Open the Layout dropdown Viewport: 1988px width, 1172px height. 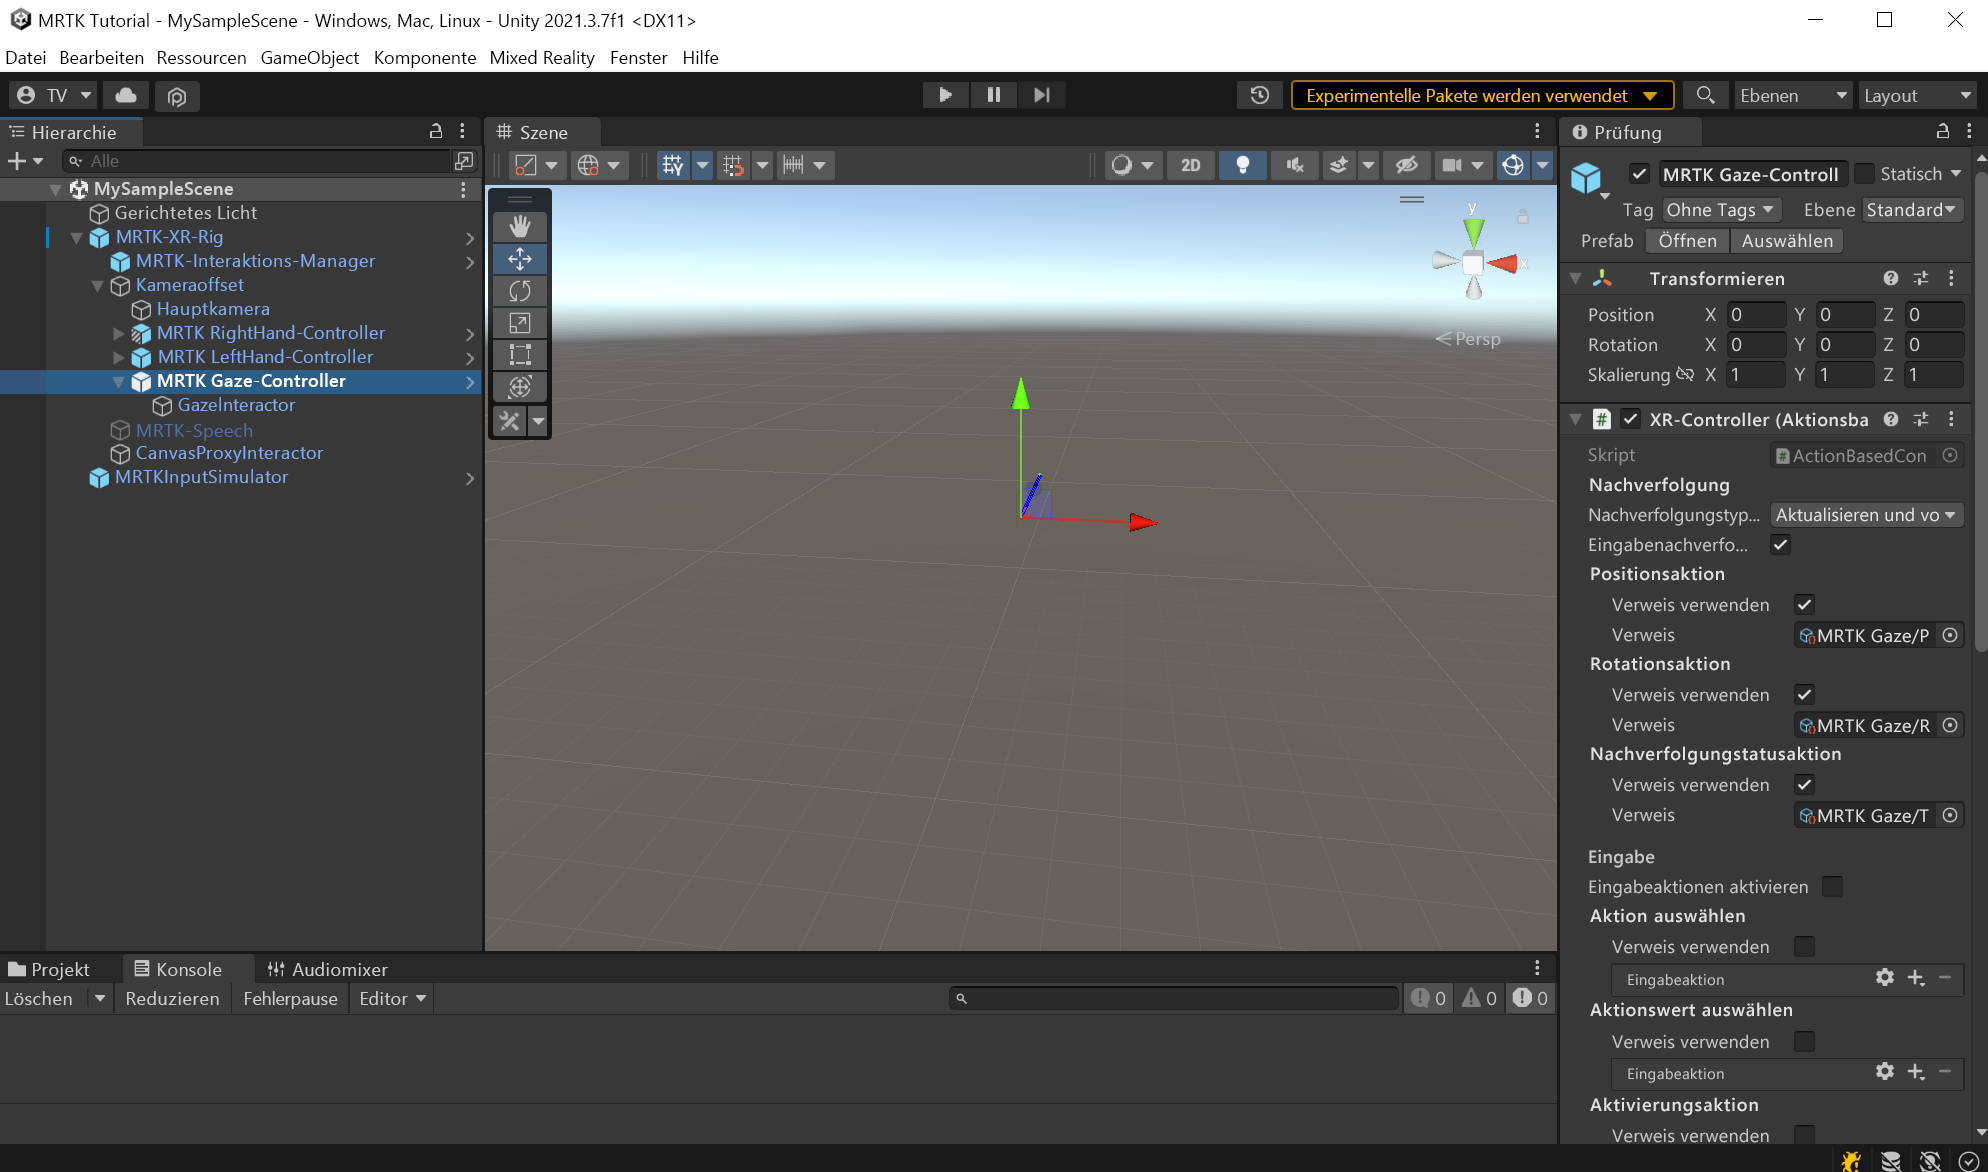(x=1916, y=95)
